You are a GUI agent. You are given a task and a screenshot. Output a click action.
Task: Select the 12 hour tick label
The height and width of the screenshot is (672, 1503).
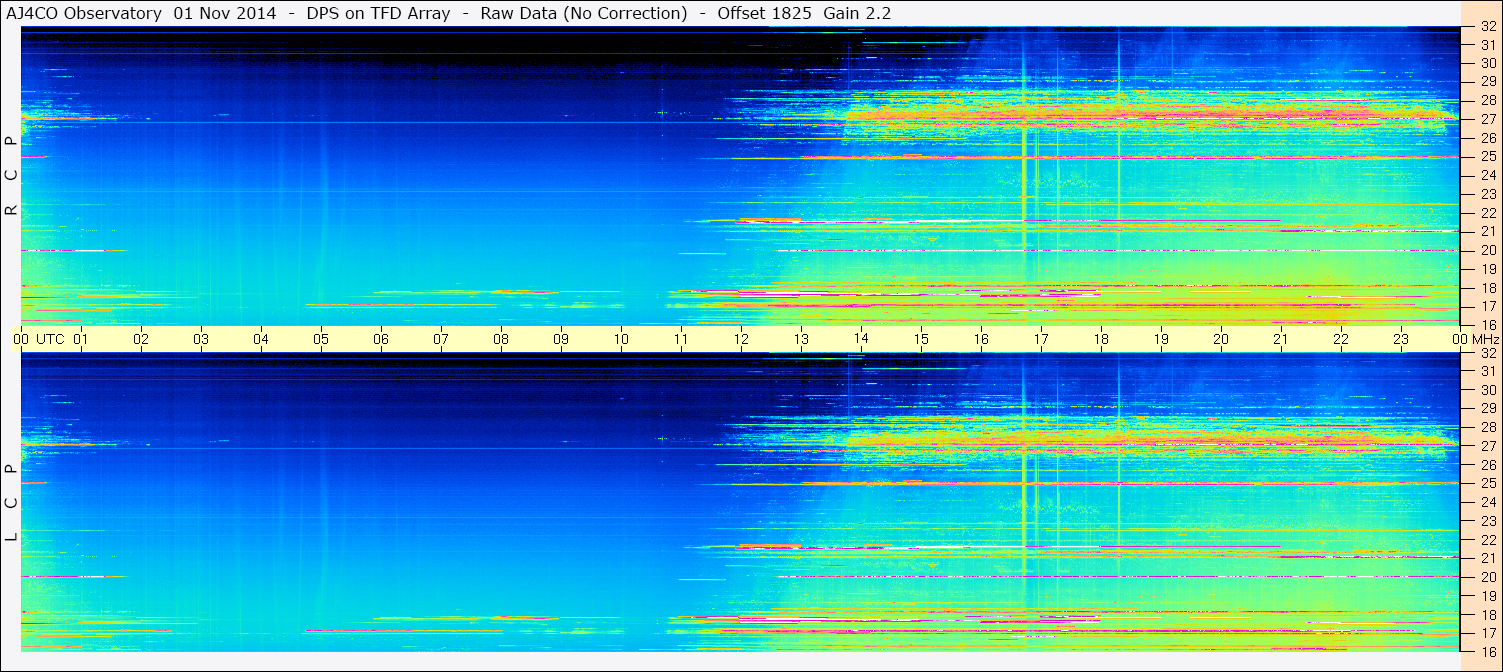pyautogui.click(x=741, y=339)
